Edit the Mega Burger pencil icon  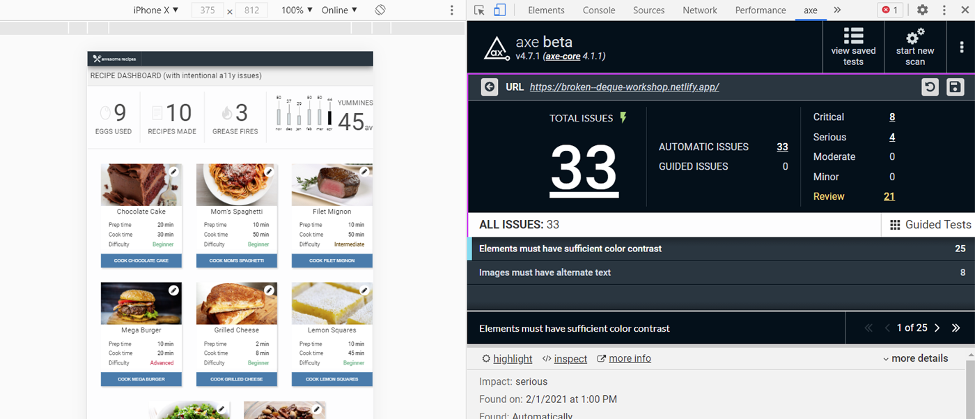[x=174, y=290]
